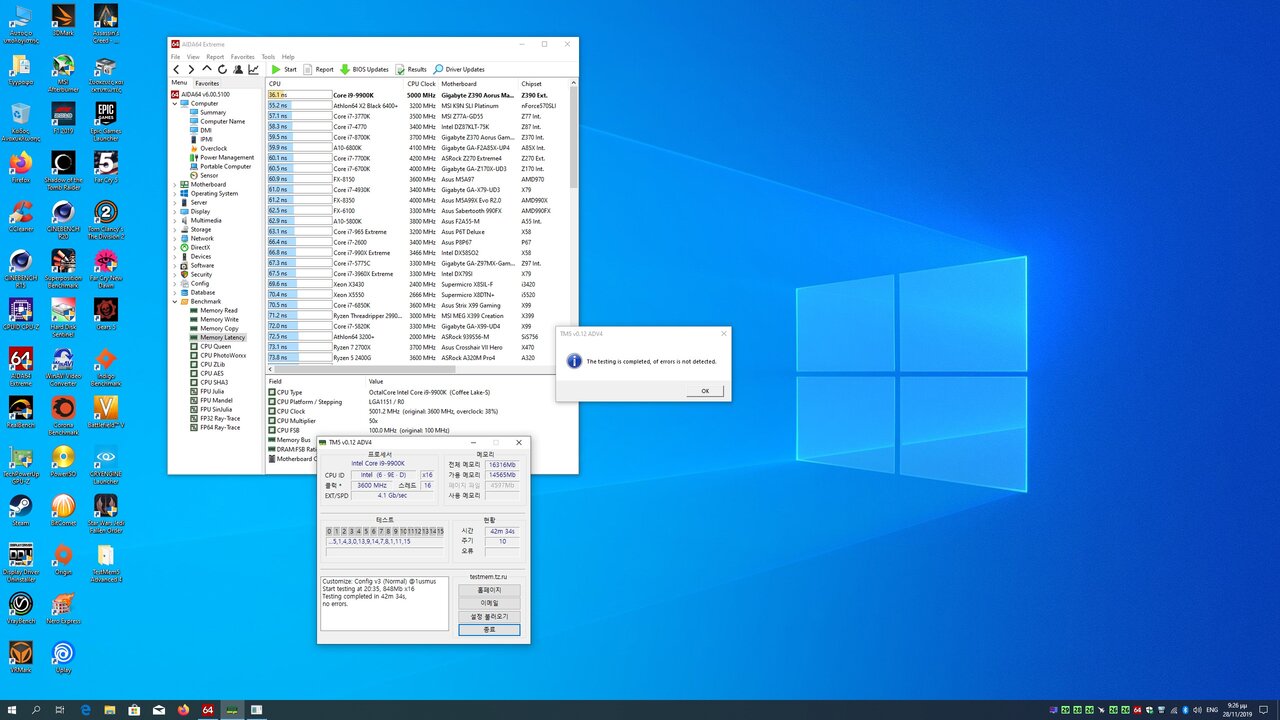Expand the Storage tree node
The height and width of the screenshot is (720, 1280).
click(174, 229)
